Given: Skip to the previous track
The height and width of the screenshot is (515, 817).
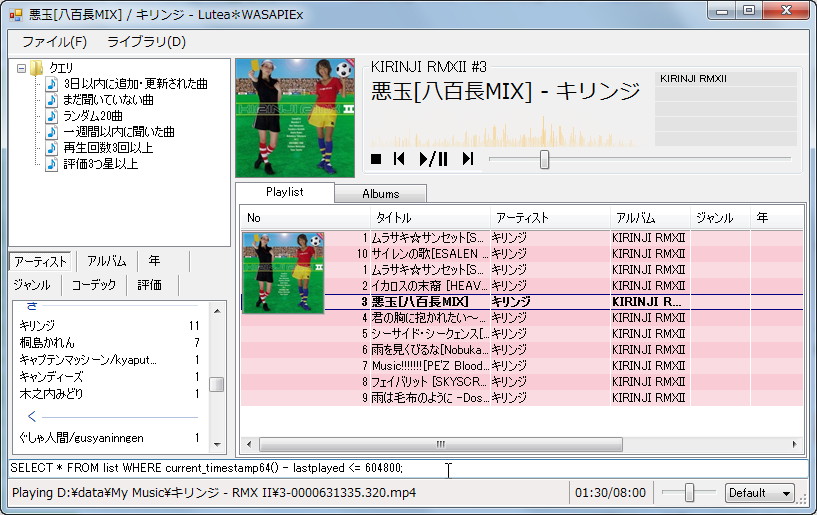Looking at the screenshot, I should (399, 159).
